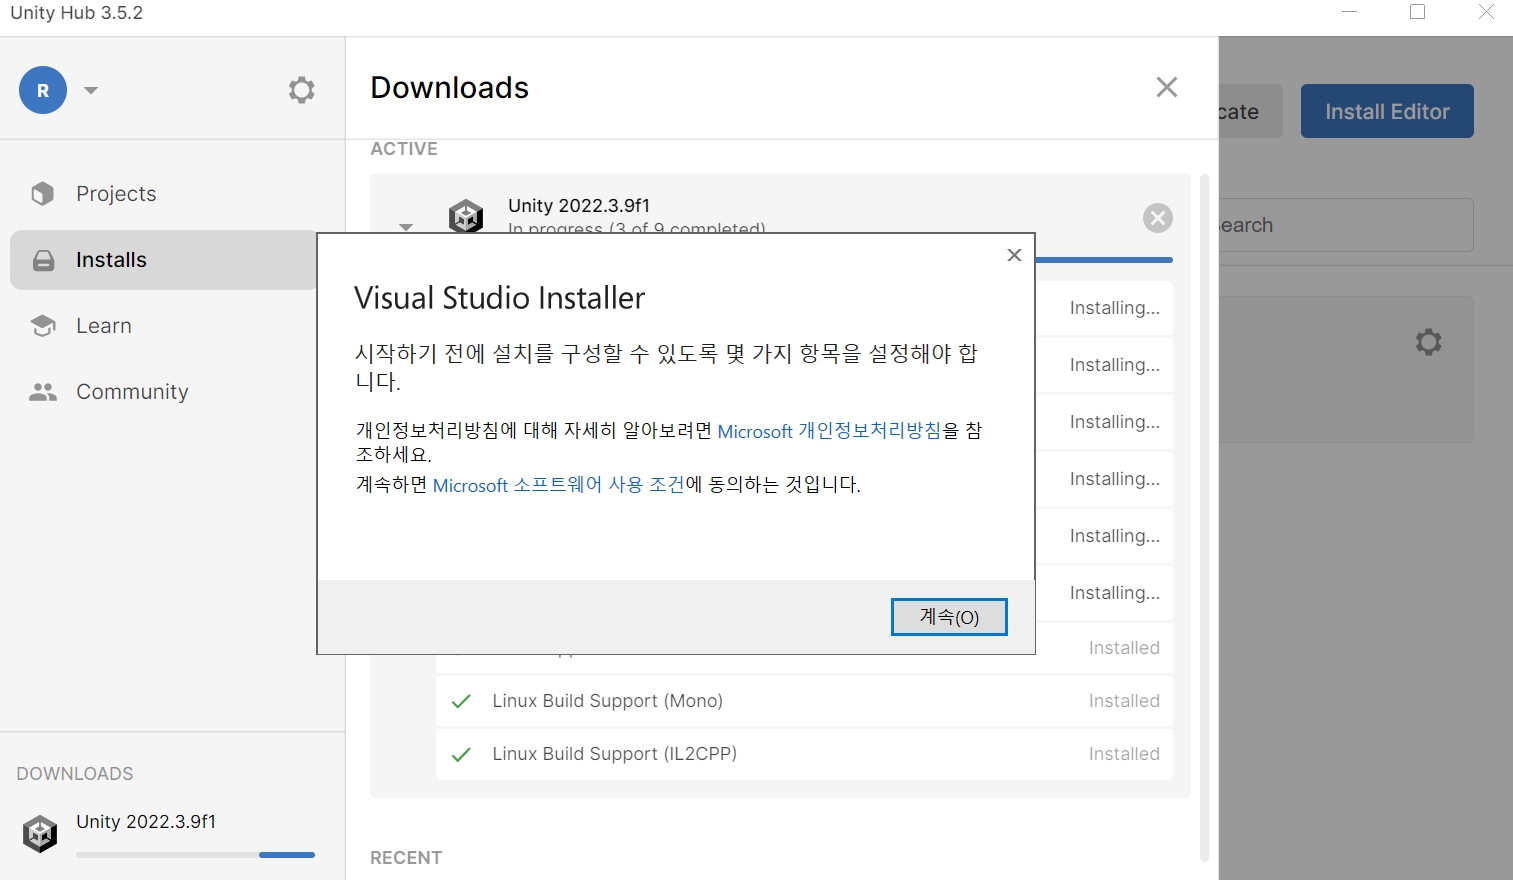
Task: Click the Unity 2022.3.9f1 title in Downloads
Action: point(579,206)
